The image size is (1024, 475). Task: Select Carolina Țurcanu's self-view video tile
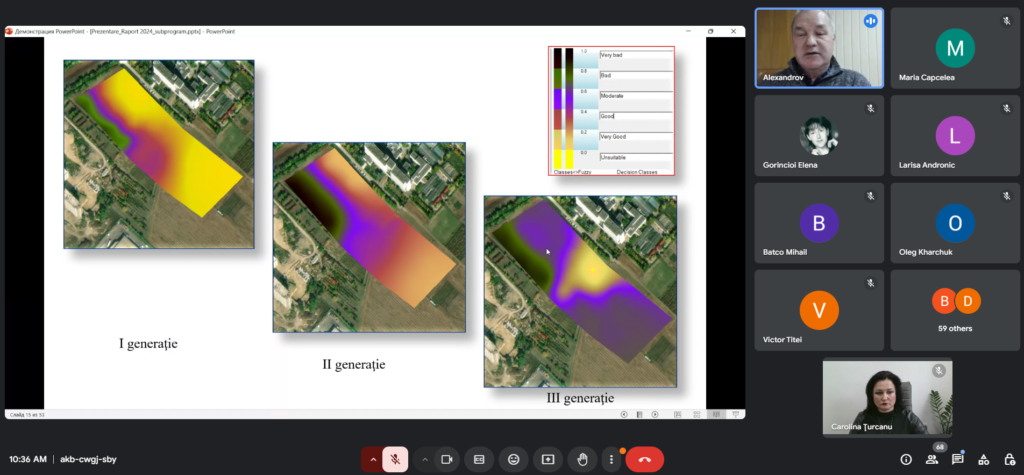(886, 398)
